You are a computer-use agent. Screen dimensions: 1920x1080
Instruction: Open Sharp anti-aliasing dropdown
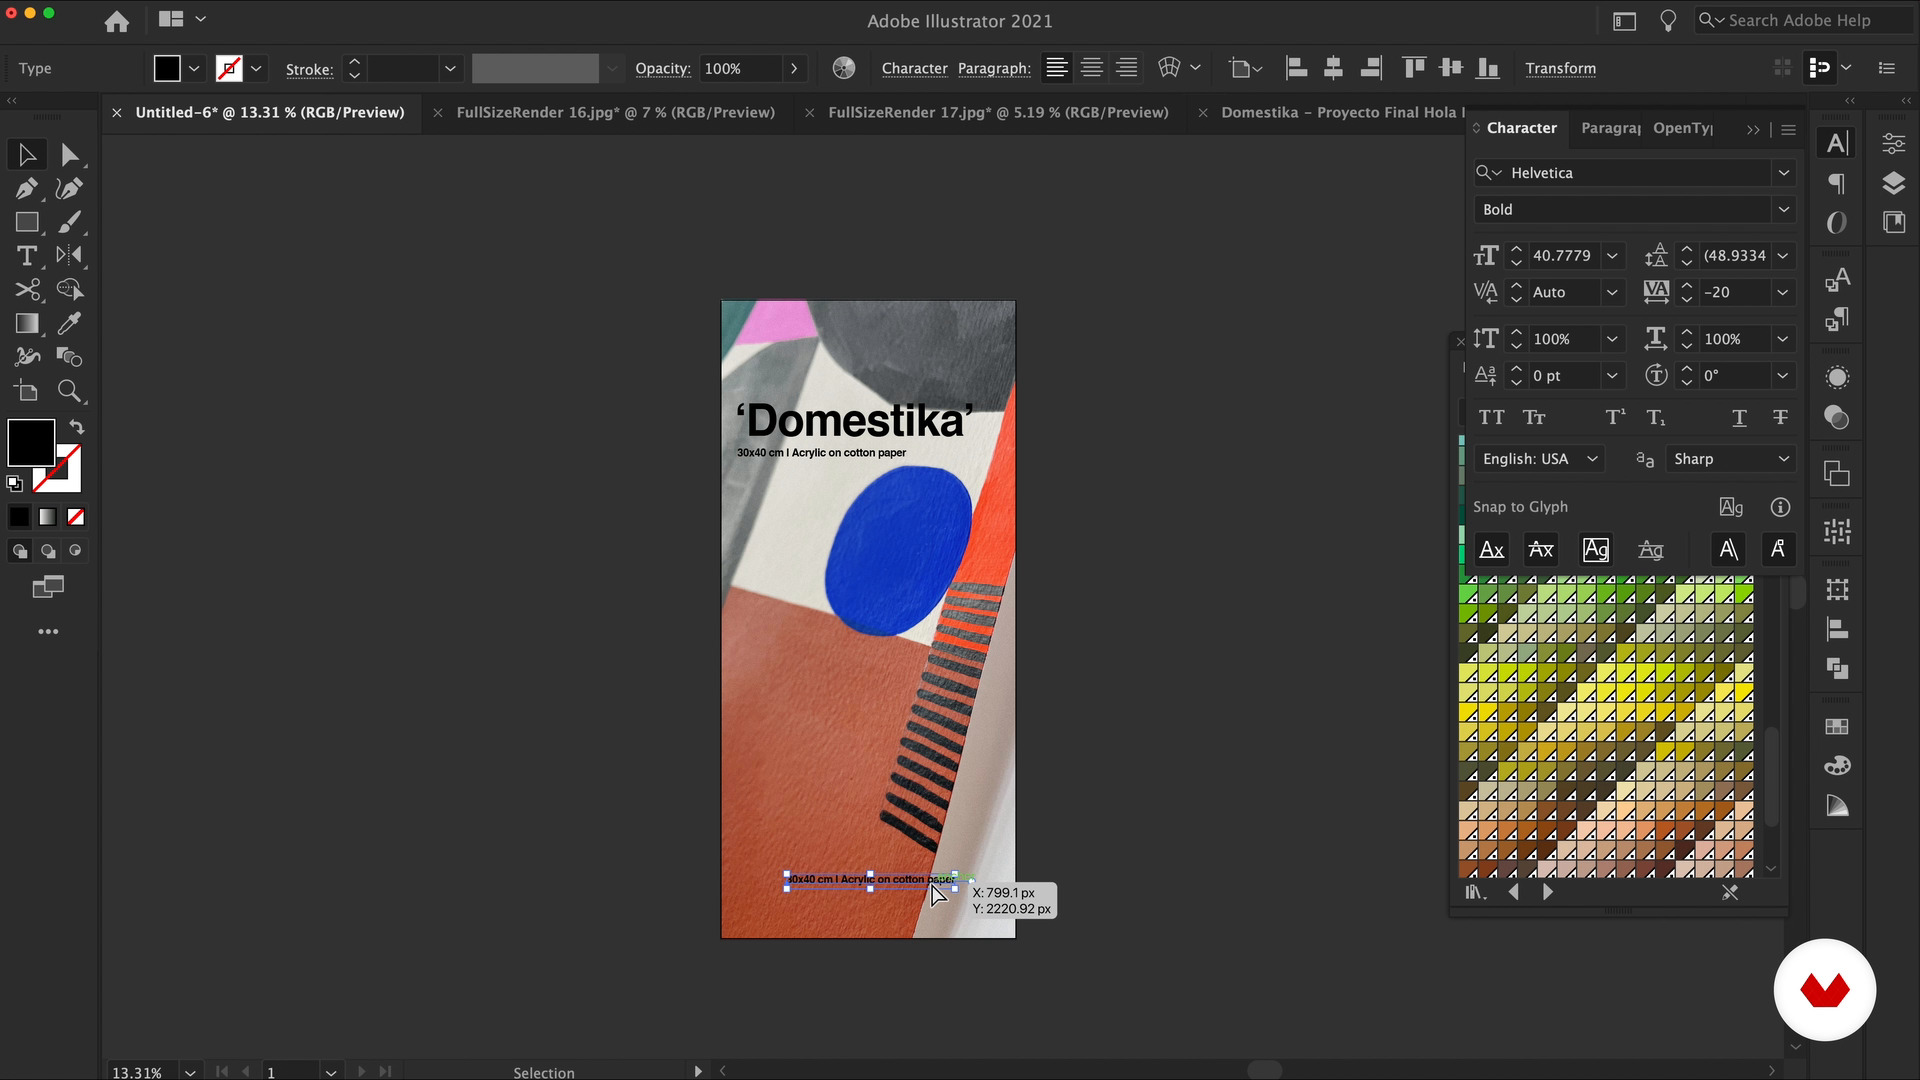pyautogui.click(x=1730, y=459)
